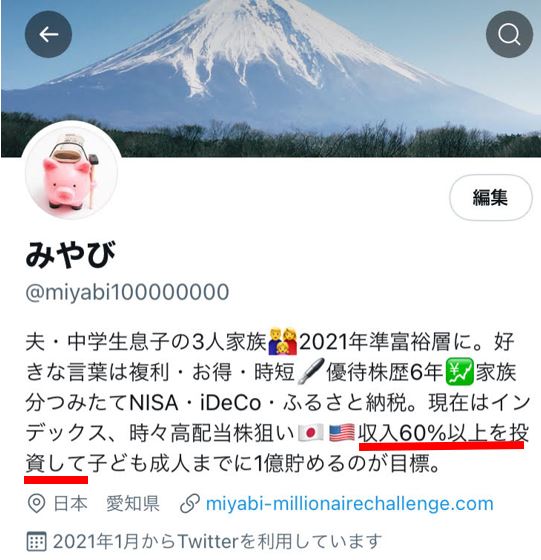Viewport: 541px width, 560px height.
Task: Open search with the magnifier icon
Action: (509, 34)
